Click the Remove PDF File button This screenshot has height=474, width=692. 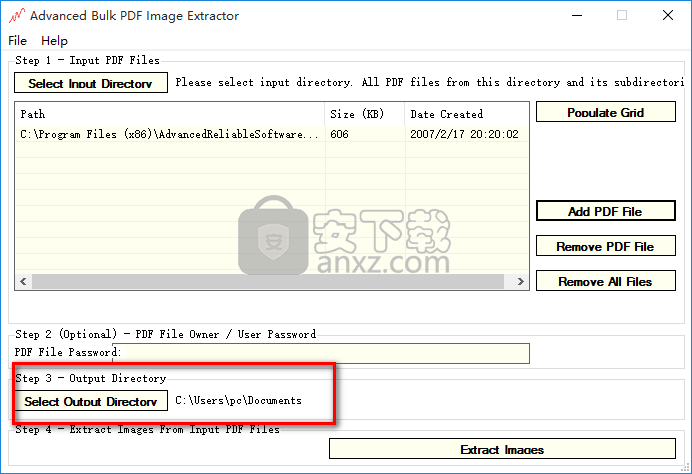606,246
